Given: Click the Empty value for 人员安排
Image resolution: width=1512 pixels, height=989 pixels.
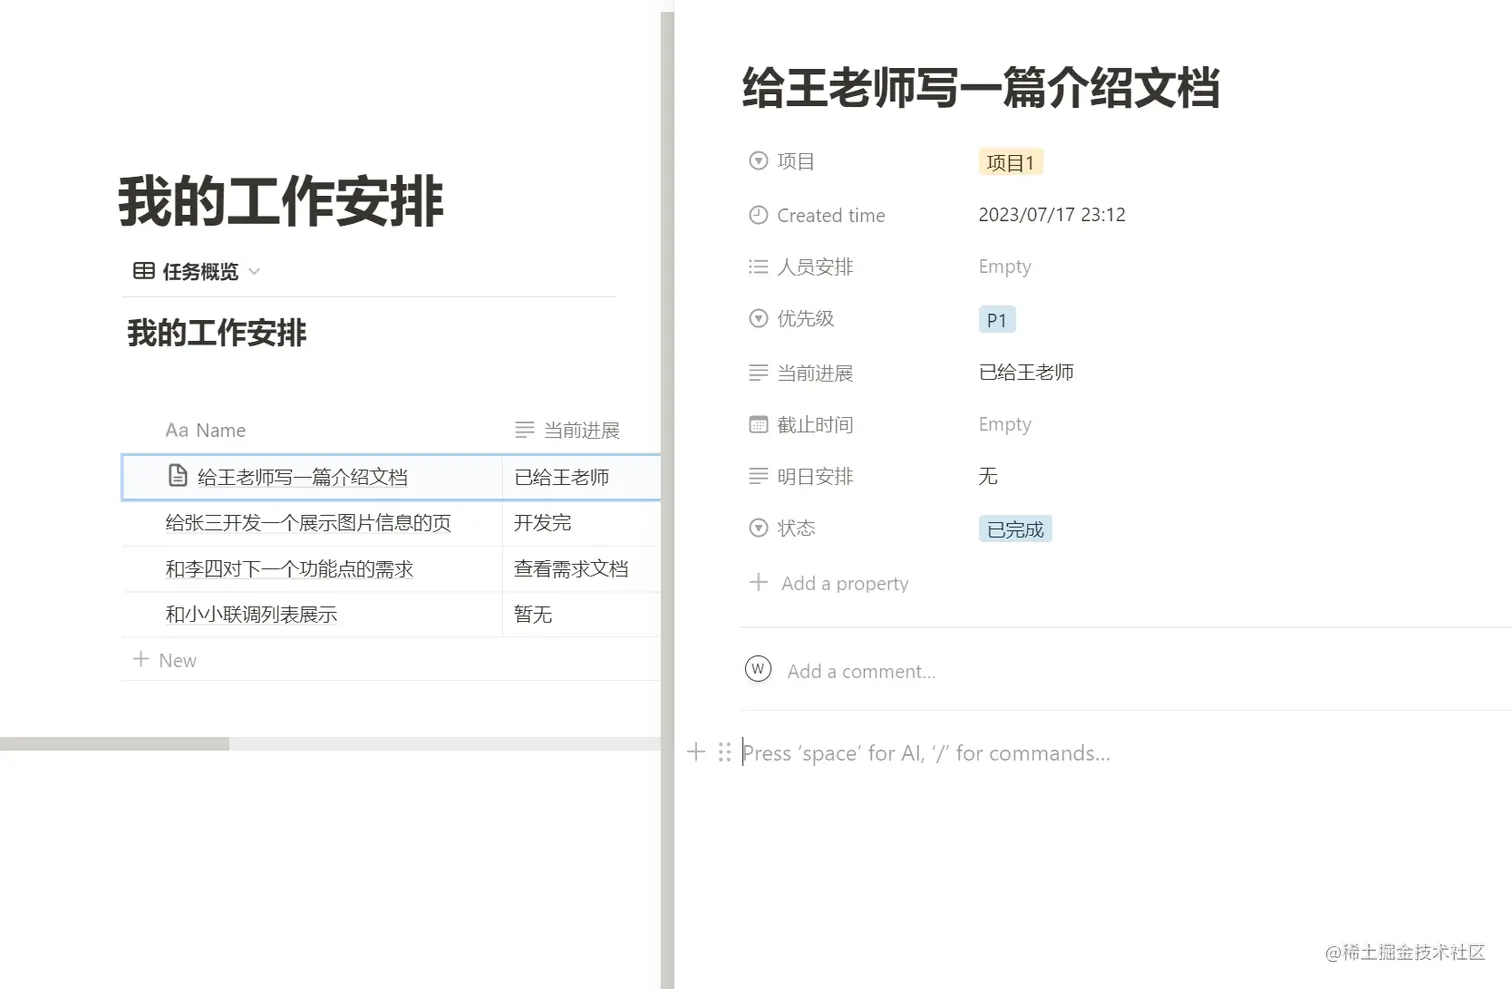Looking at the screenshot, I should (x=1005, y=267).
